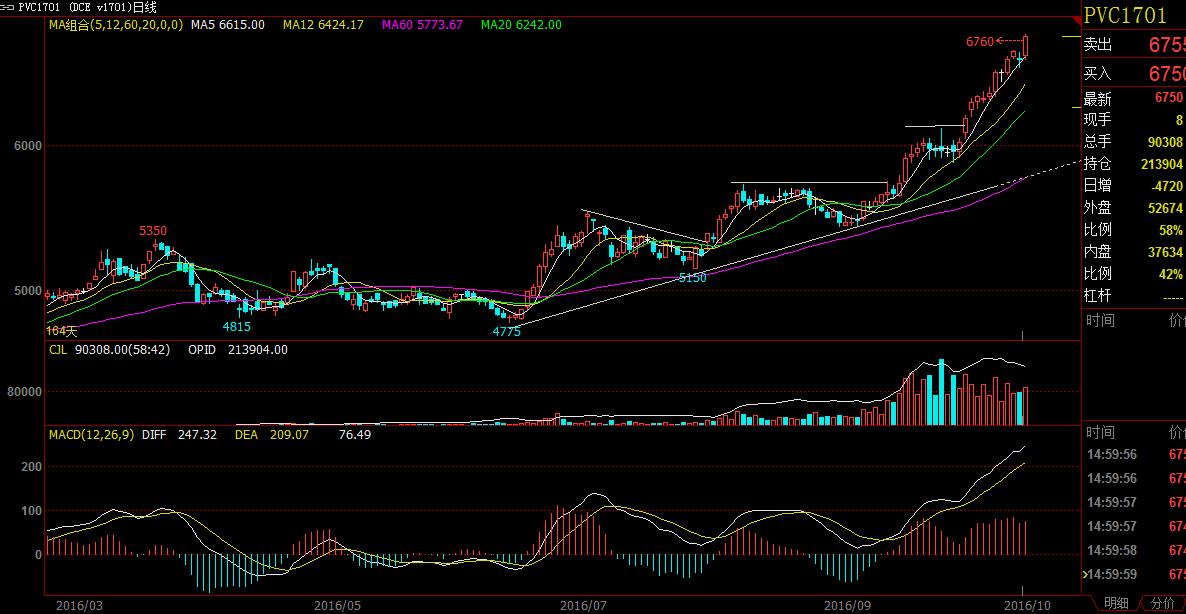Click the 外盘 52674 row
This screenshot has width=1186, height=614.
click(x=1134, y=208)
